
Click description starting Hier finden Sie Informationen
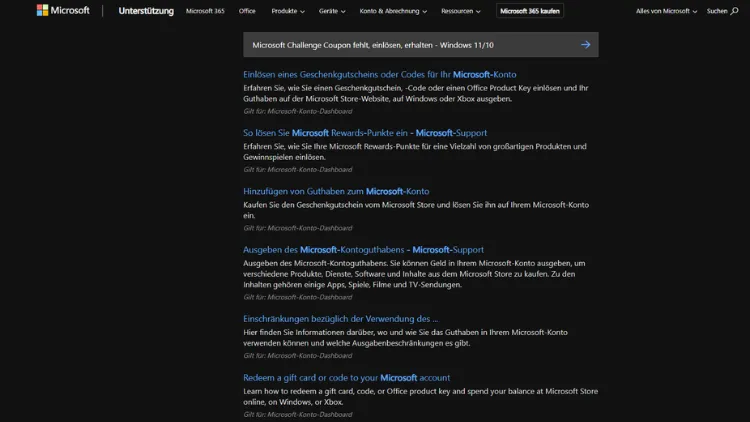coord(405,337)
